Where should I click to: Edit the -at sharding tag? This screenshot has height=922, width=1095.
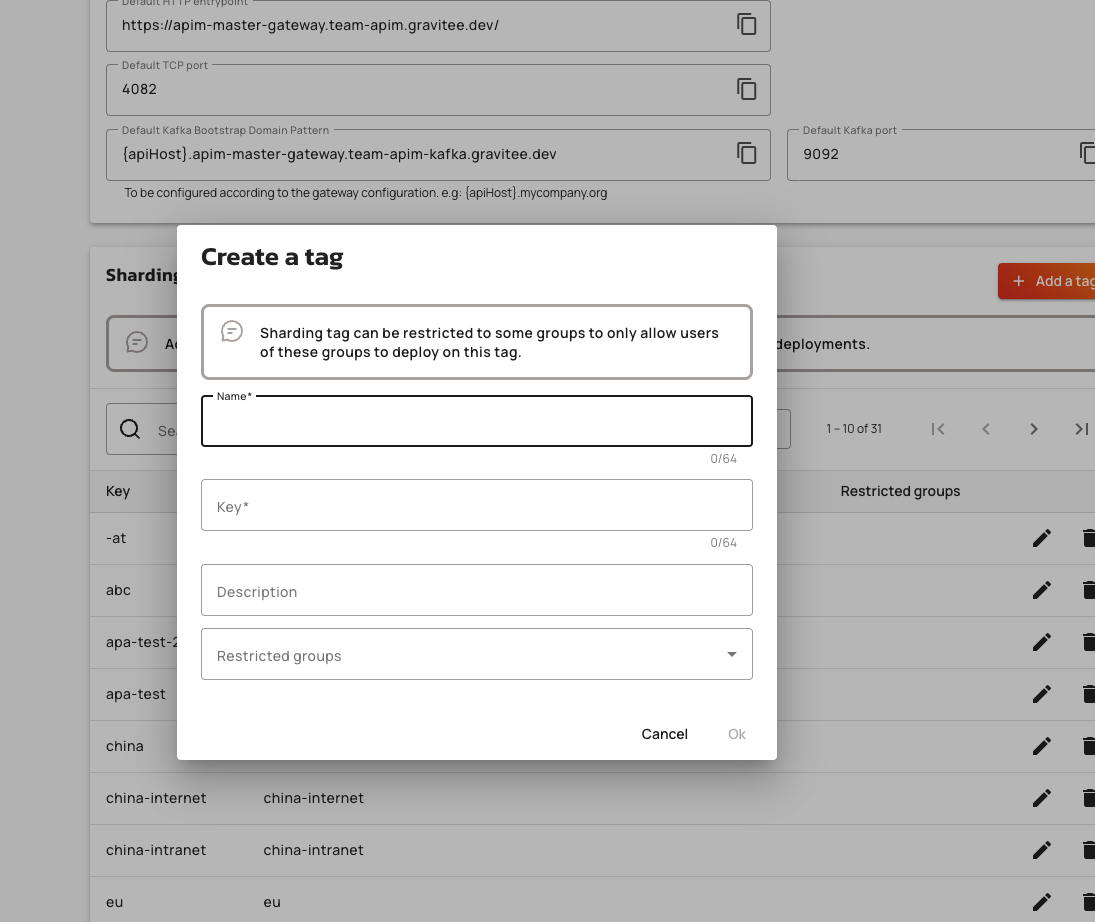1041,538
